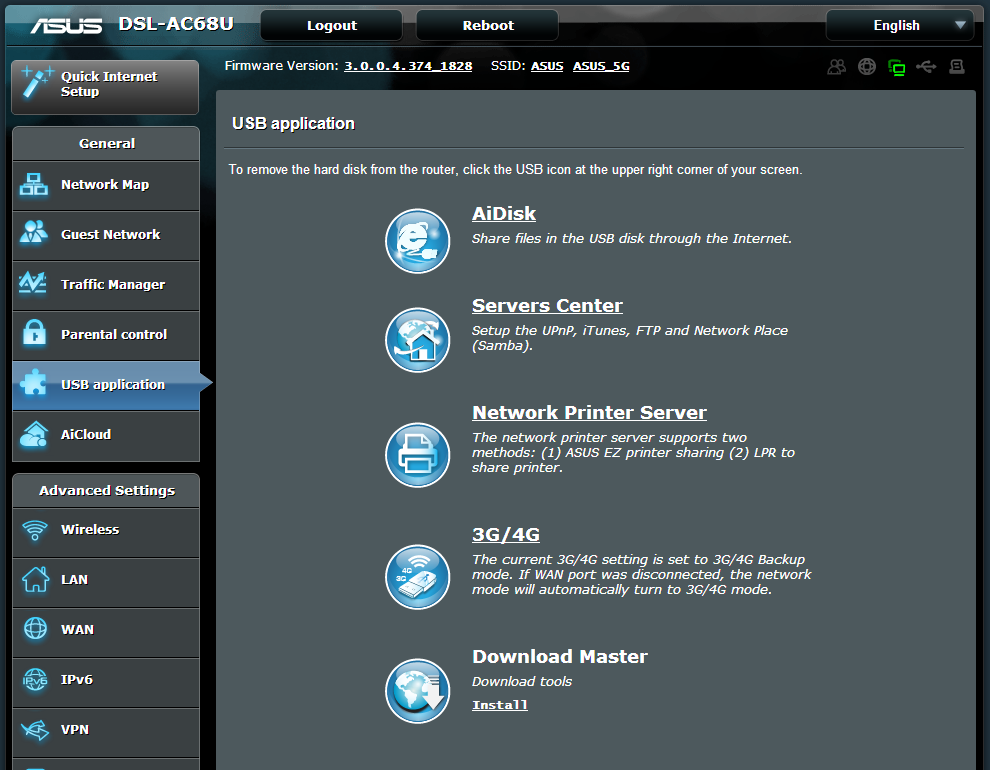Click the ASUS logo
The width and height of the screenshot is (990, 770).
pyautogui.click(x=66, y=25)
